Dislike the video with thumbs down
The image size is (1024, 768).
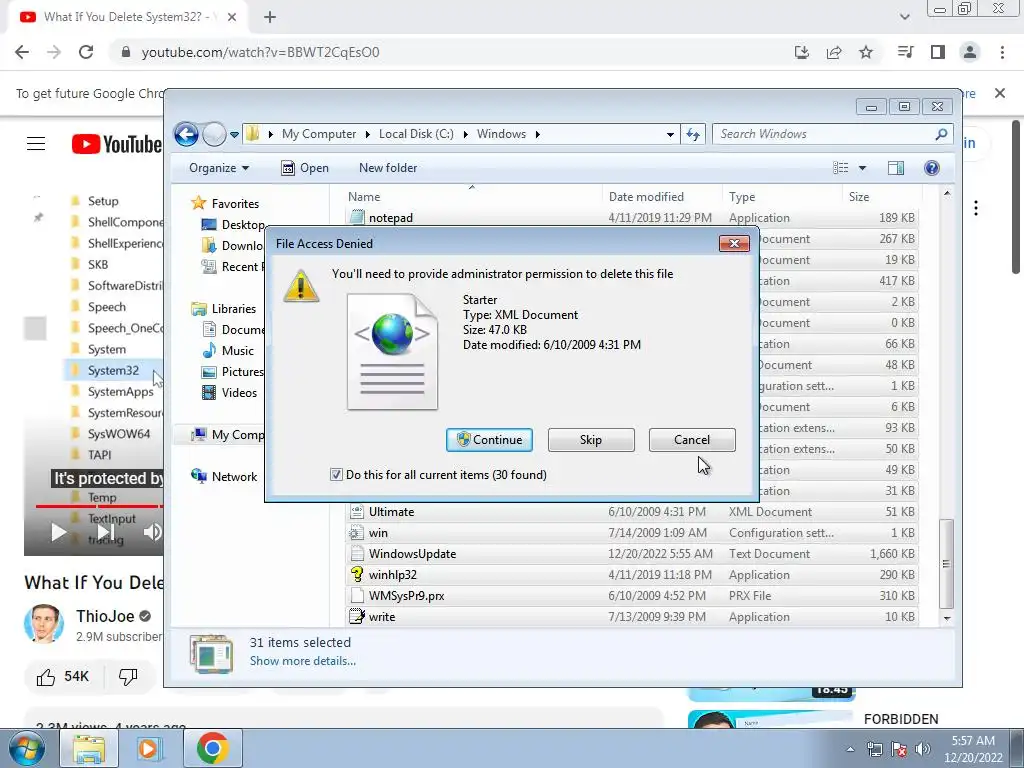(128, 677)
